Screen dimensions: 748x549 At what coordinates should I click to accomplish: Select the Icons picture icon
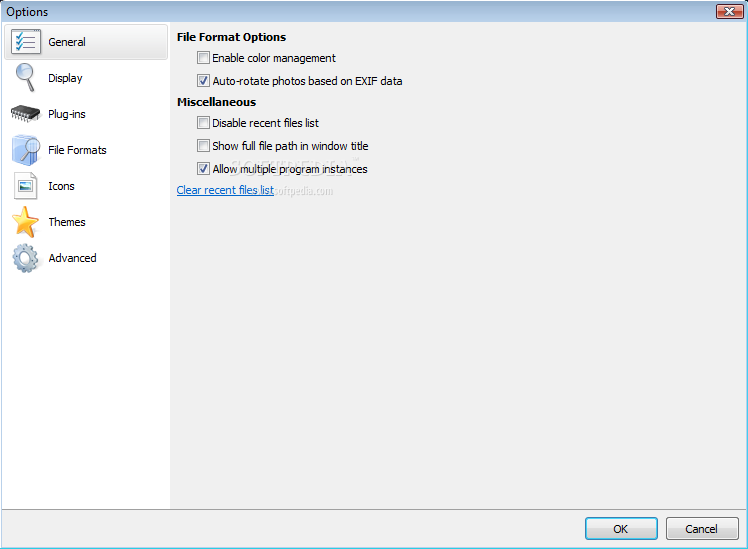pyautogui.click(x=25, y=186)
